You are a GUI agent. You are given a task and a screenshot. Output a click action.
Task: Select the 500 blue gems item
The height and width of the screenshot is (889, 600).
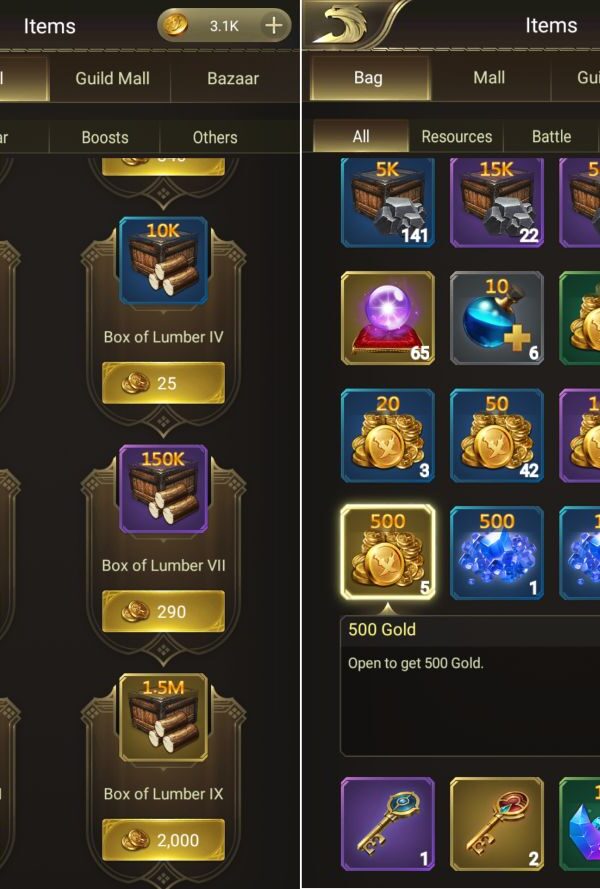[497, 553]
